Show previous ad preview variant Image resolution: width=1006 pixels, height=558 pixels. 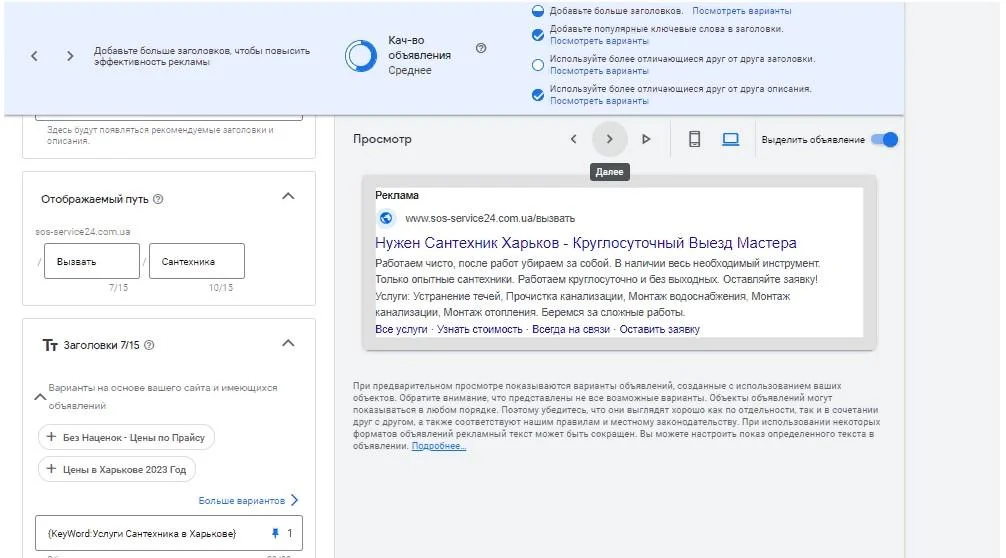click(x=574, y=139)
